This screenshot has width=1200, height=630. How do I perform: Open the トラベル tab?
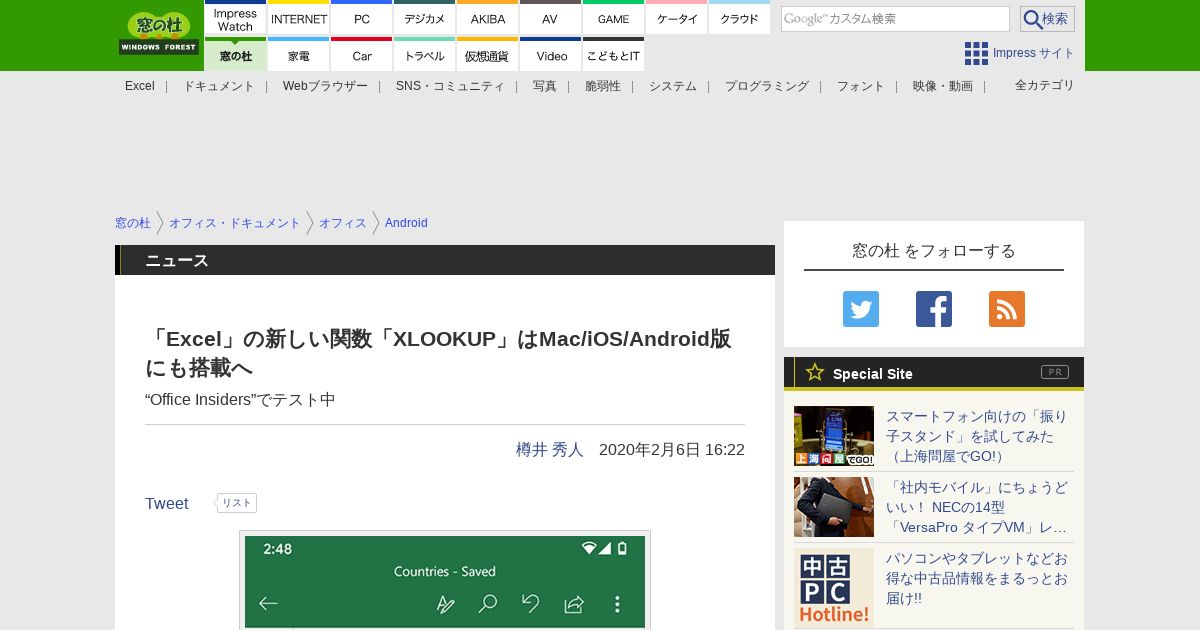click(x=425, y=55)
